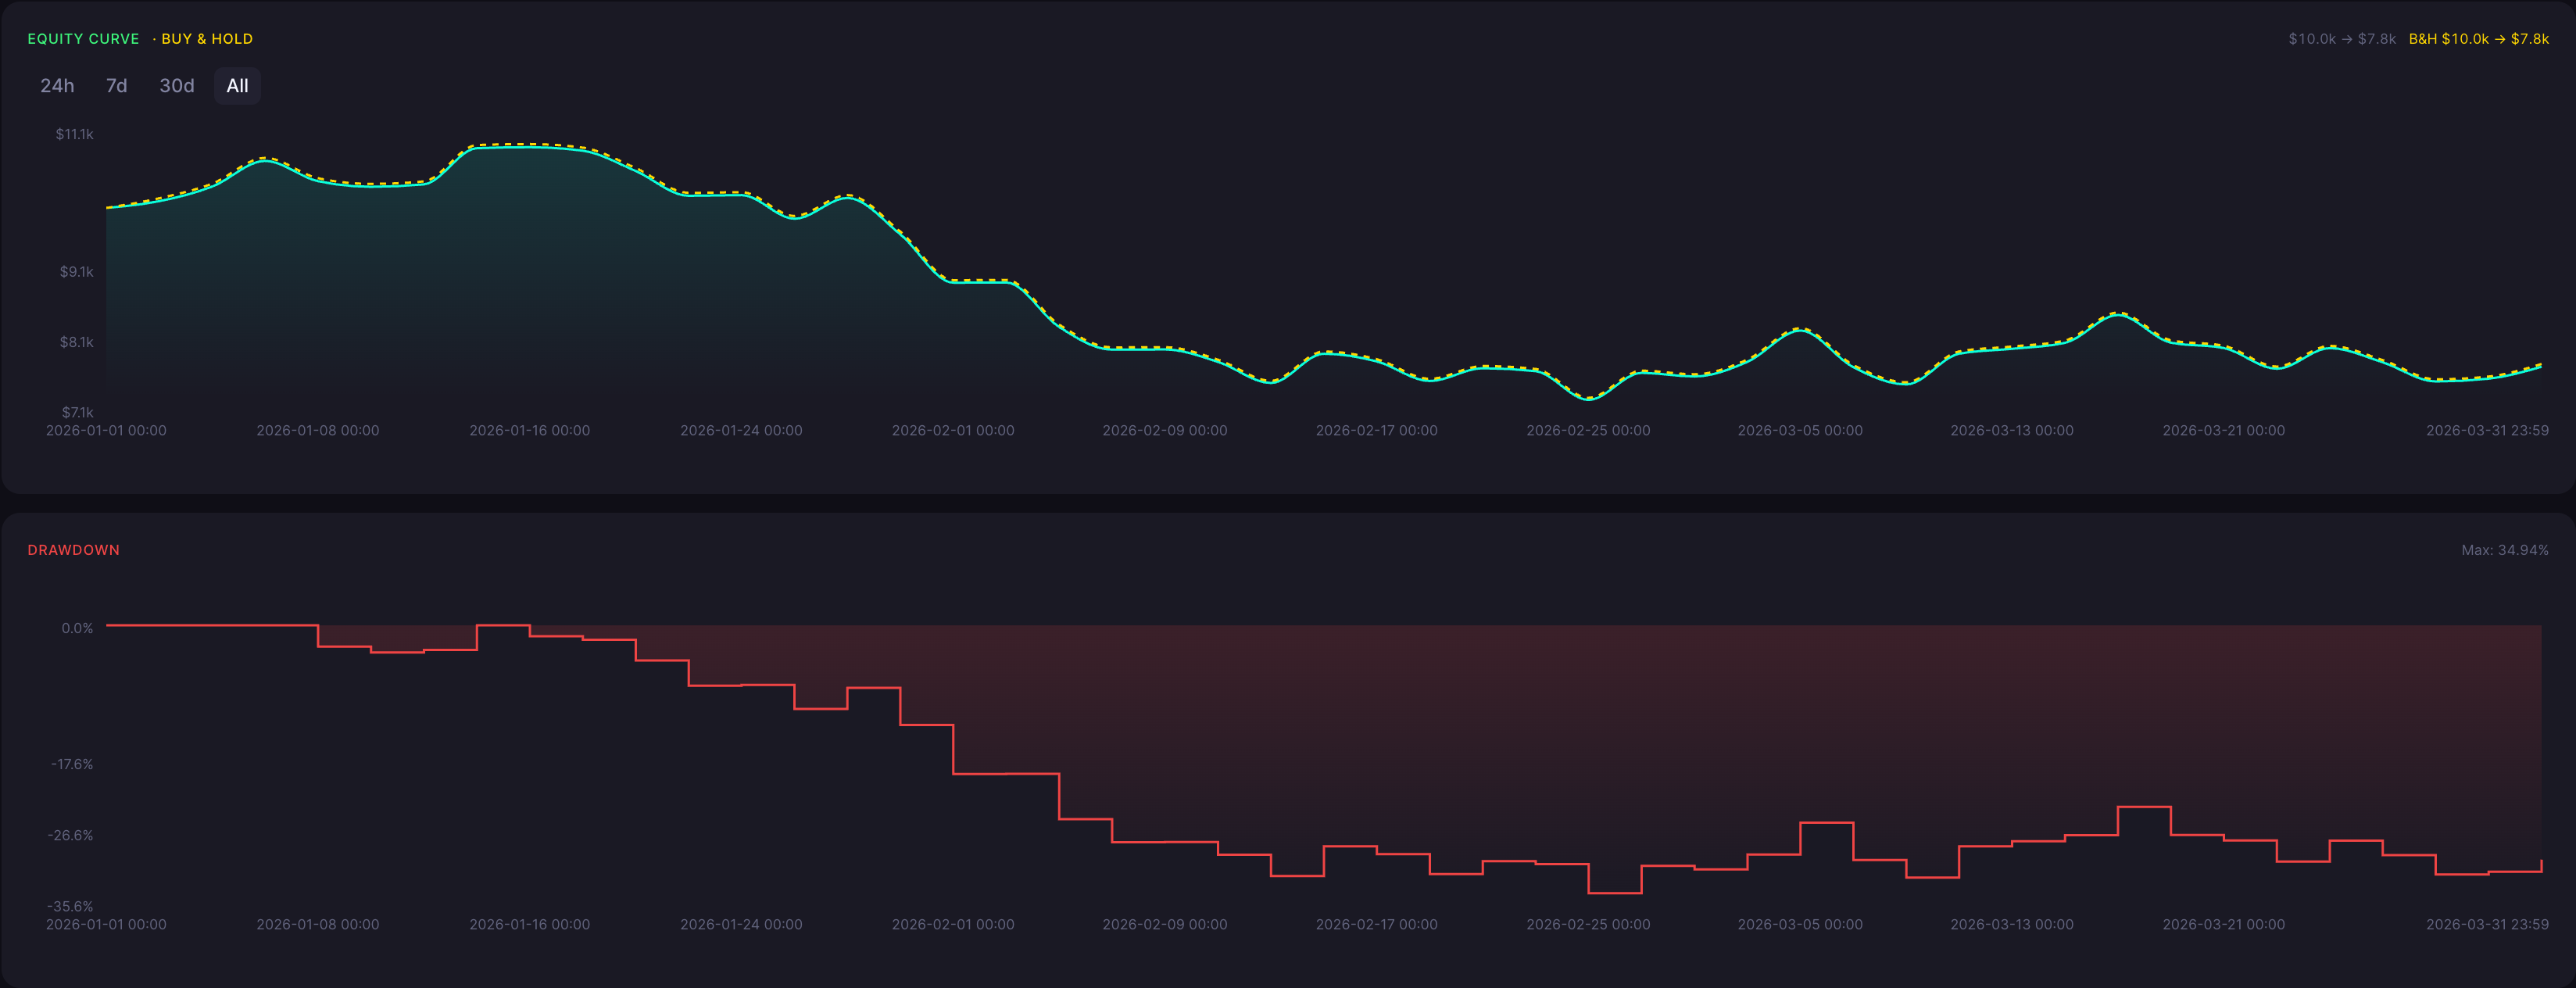
Task: Click the -35.6% drawdown axis label
Action: (70, 906)
